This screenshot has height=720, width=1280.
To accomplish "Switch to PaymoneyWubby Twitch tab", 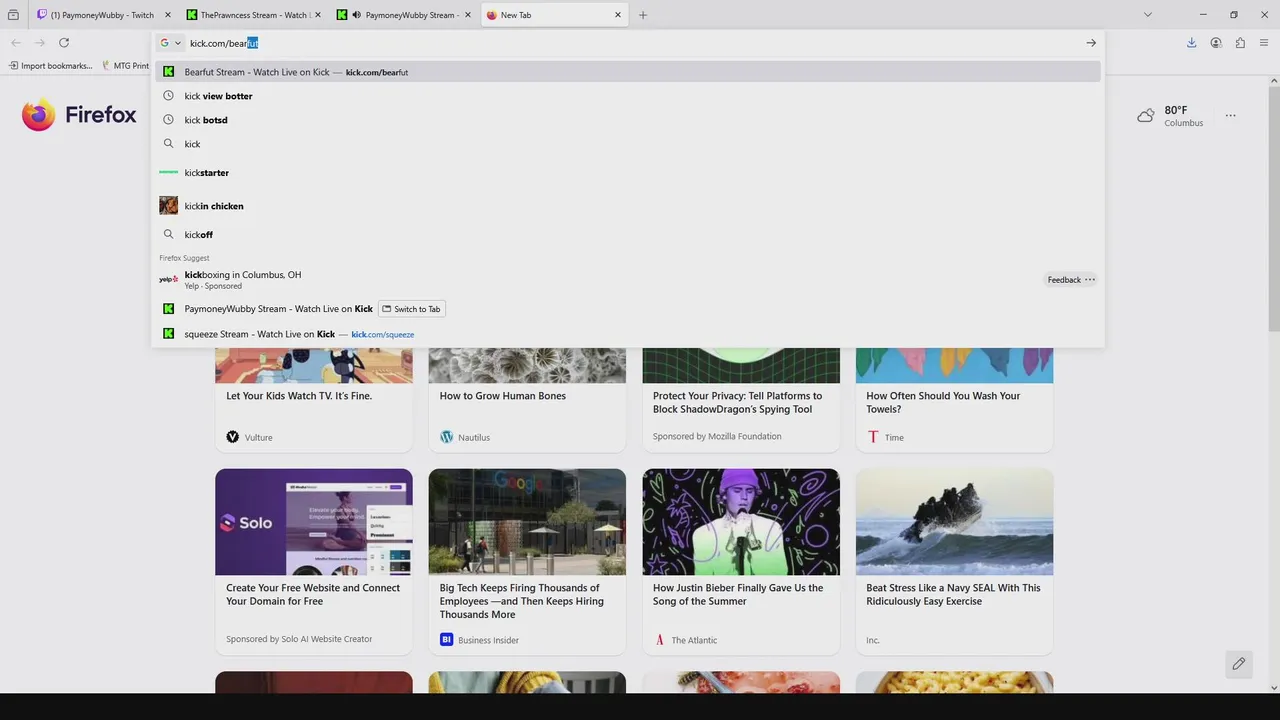I will (103, 15).
